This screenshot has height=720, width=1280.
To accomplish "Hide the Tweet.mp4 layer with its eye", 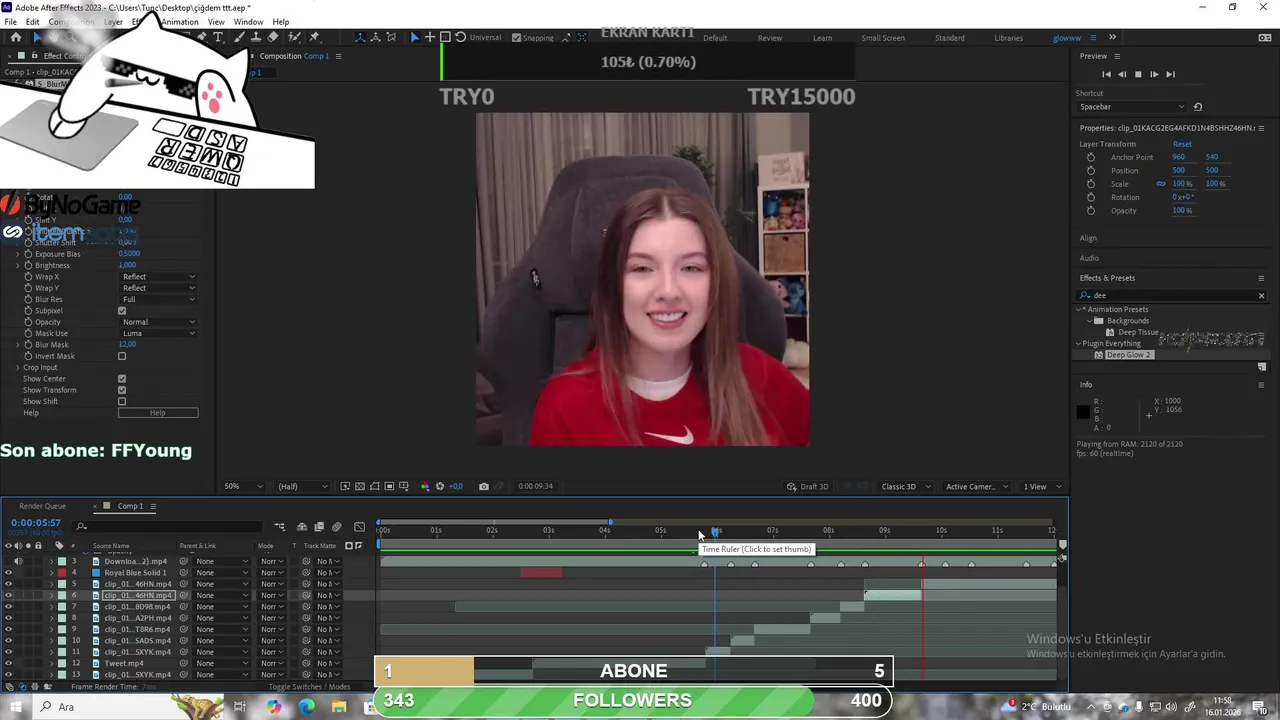I will coord(8,663).
